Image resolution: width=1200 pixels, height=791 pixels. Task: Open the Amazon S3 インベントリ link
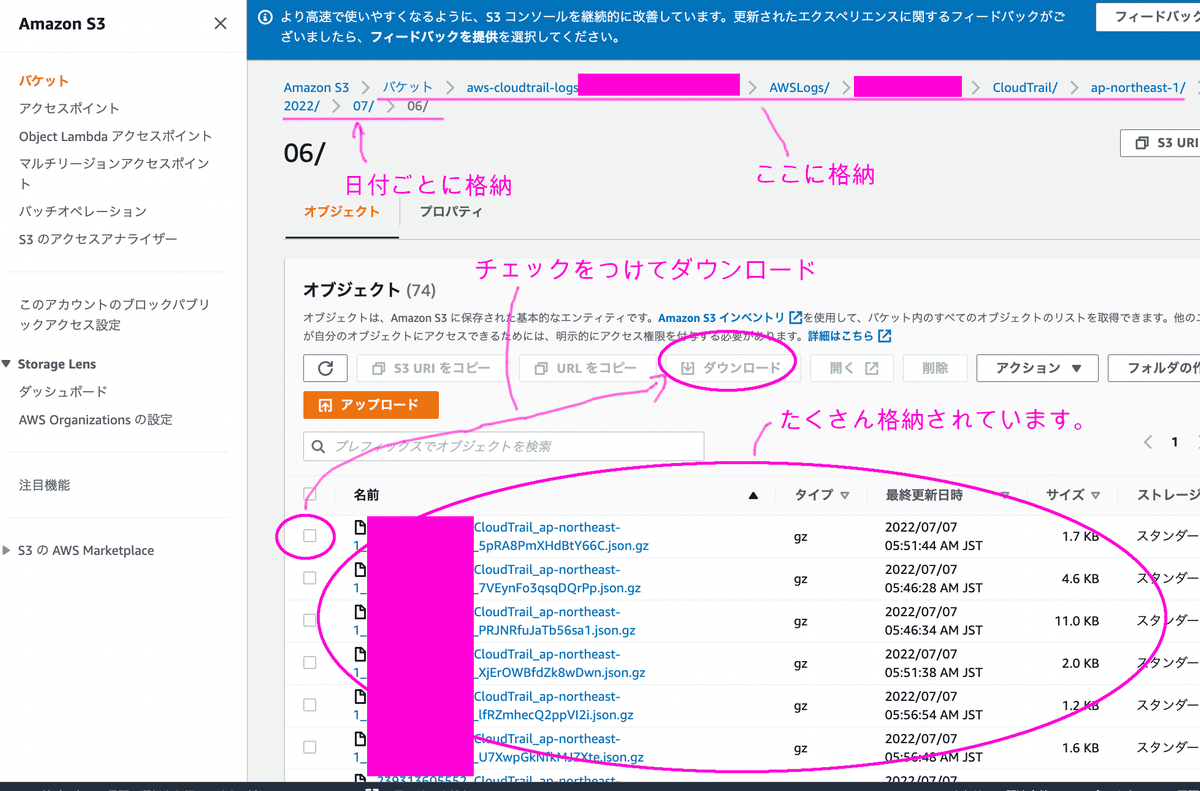click(730, 317)
